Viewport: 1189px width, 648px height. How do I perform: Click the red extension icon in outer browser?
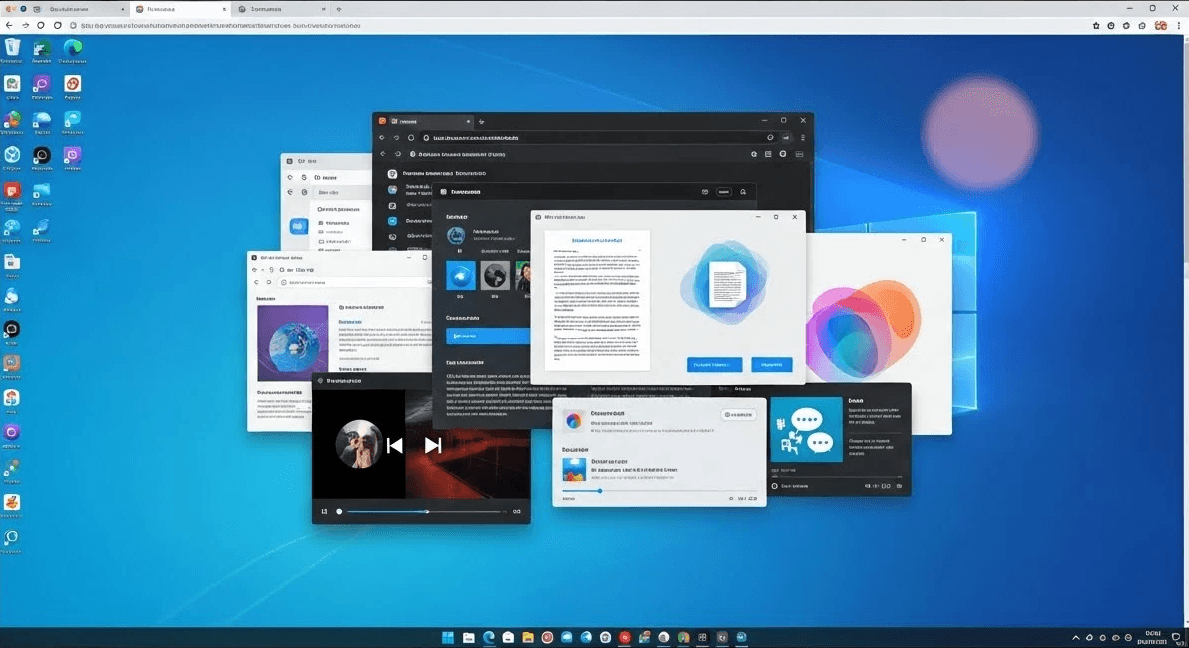(x=1160, y=25)
